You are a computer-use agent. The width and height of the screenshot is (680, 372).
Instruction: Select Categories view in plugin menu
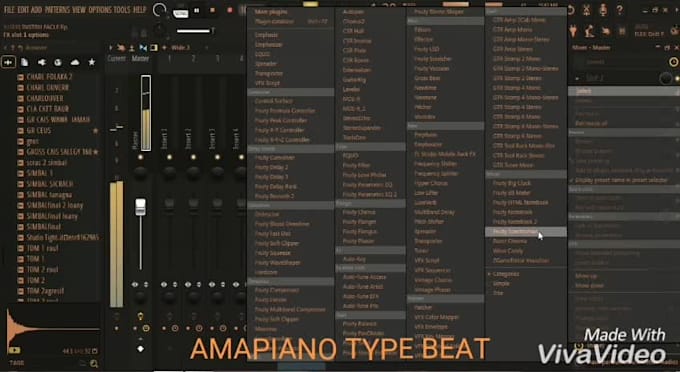506,274
